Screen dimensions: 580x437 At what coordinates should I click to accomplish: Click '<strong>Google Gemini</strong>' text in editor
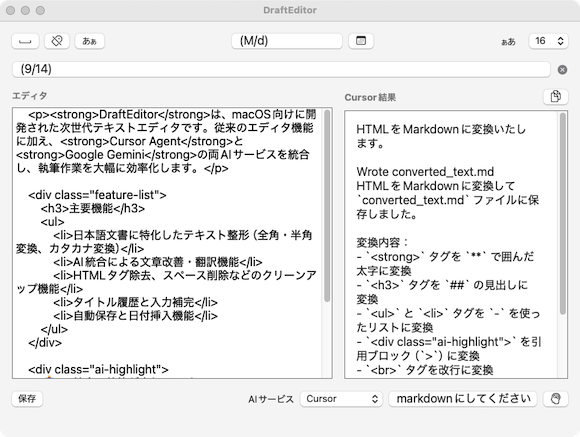coord(107,155)
